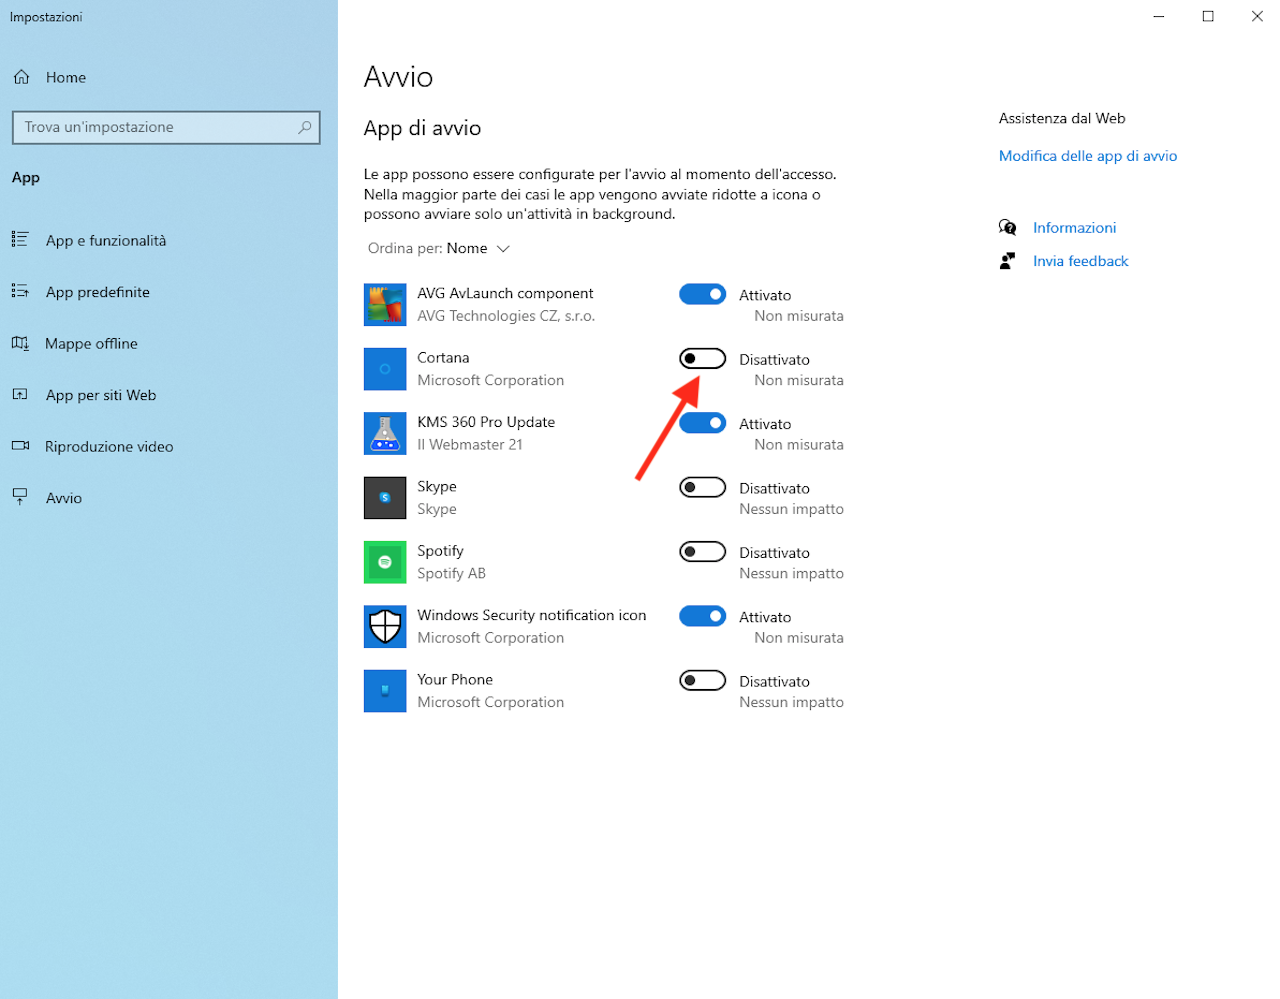
Task: Disable Windows Security notification icon toggle
Action: coord(703,616)
